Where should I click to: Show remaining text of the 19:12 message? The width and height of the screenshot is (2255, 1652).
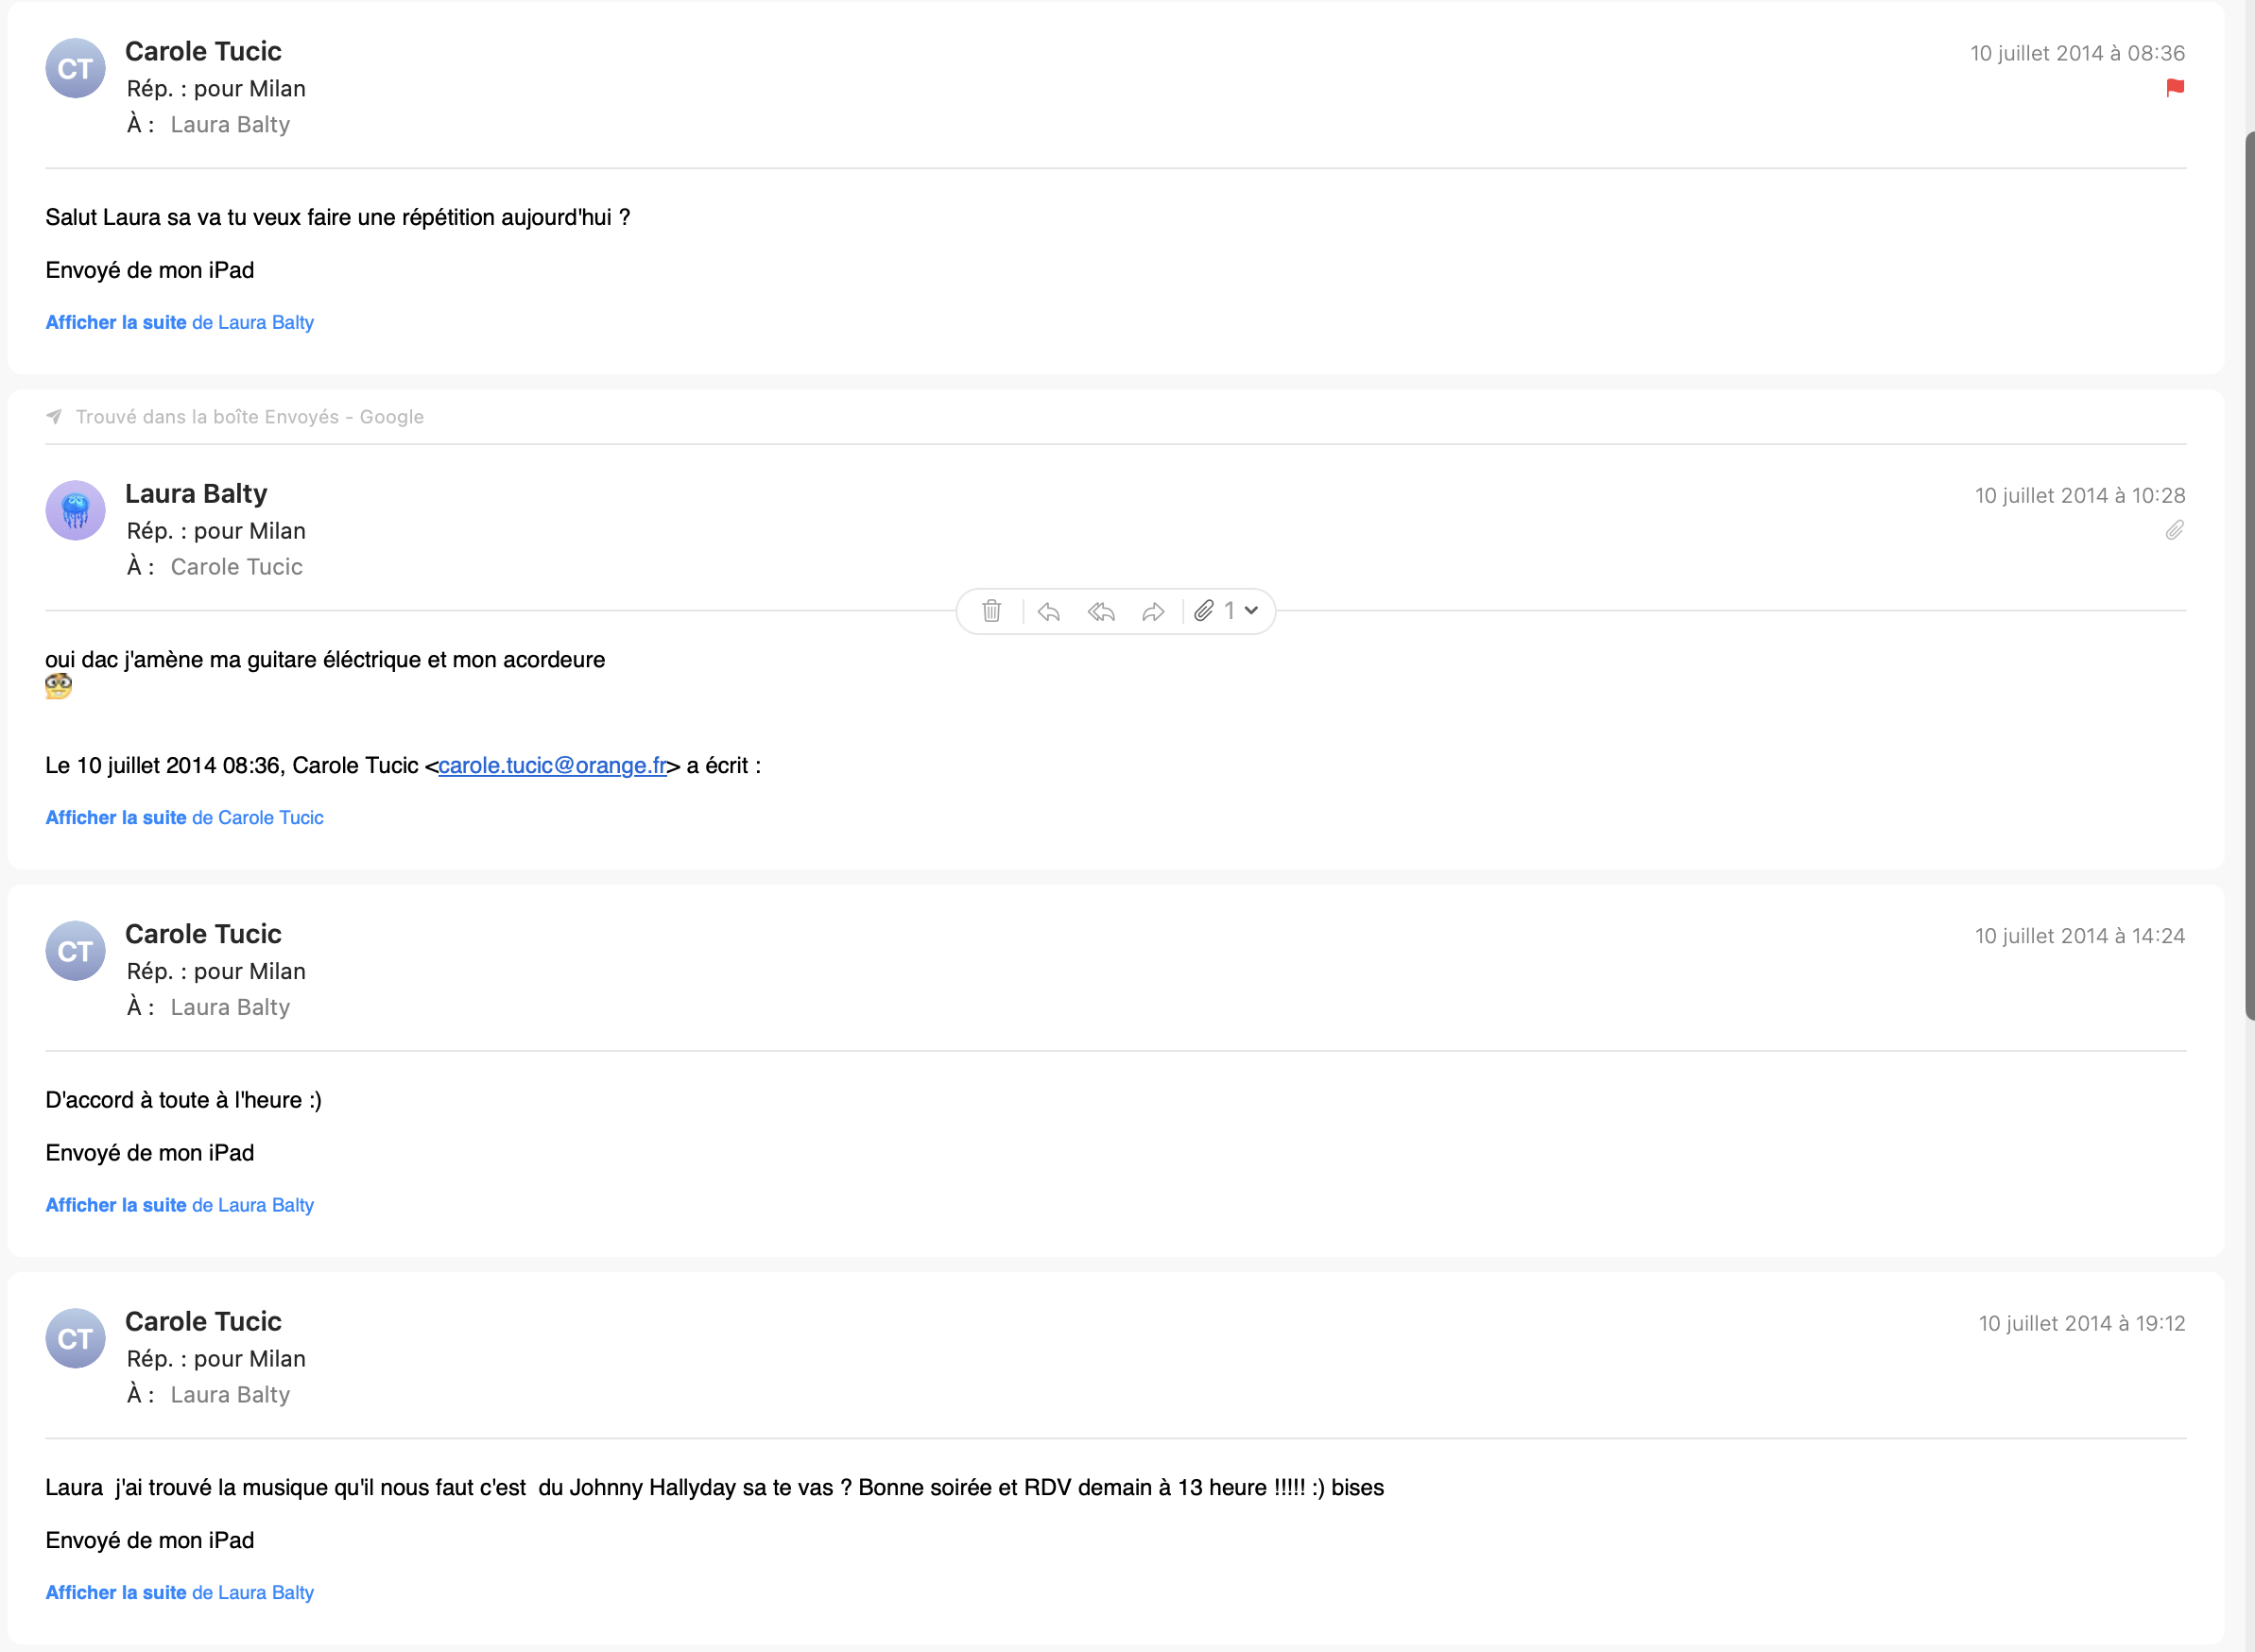point(179,1592)
